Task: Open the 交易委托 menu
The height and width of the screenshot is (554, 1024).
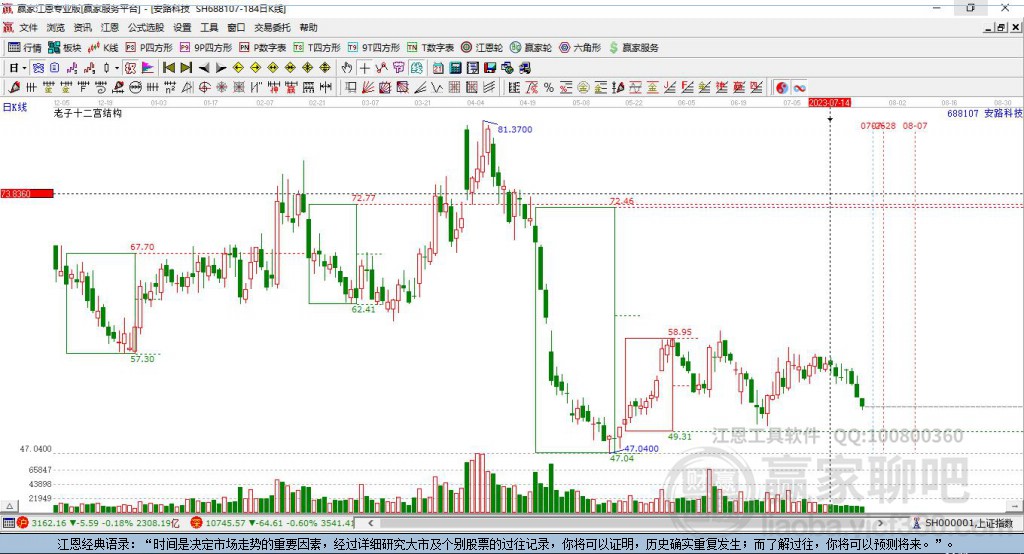Action: pos(272,27)
